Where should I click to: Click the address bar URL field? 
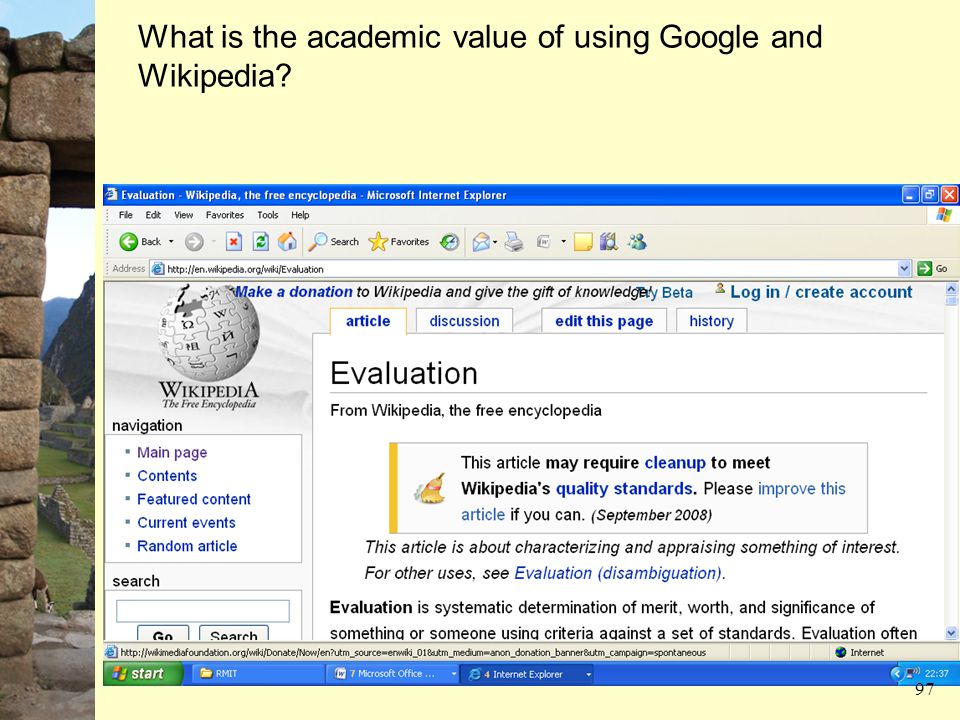[x=531, y=269]
